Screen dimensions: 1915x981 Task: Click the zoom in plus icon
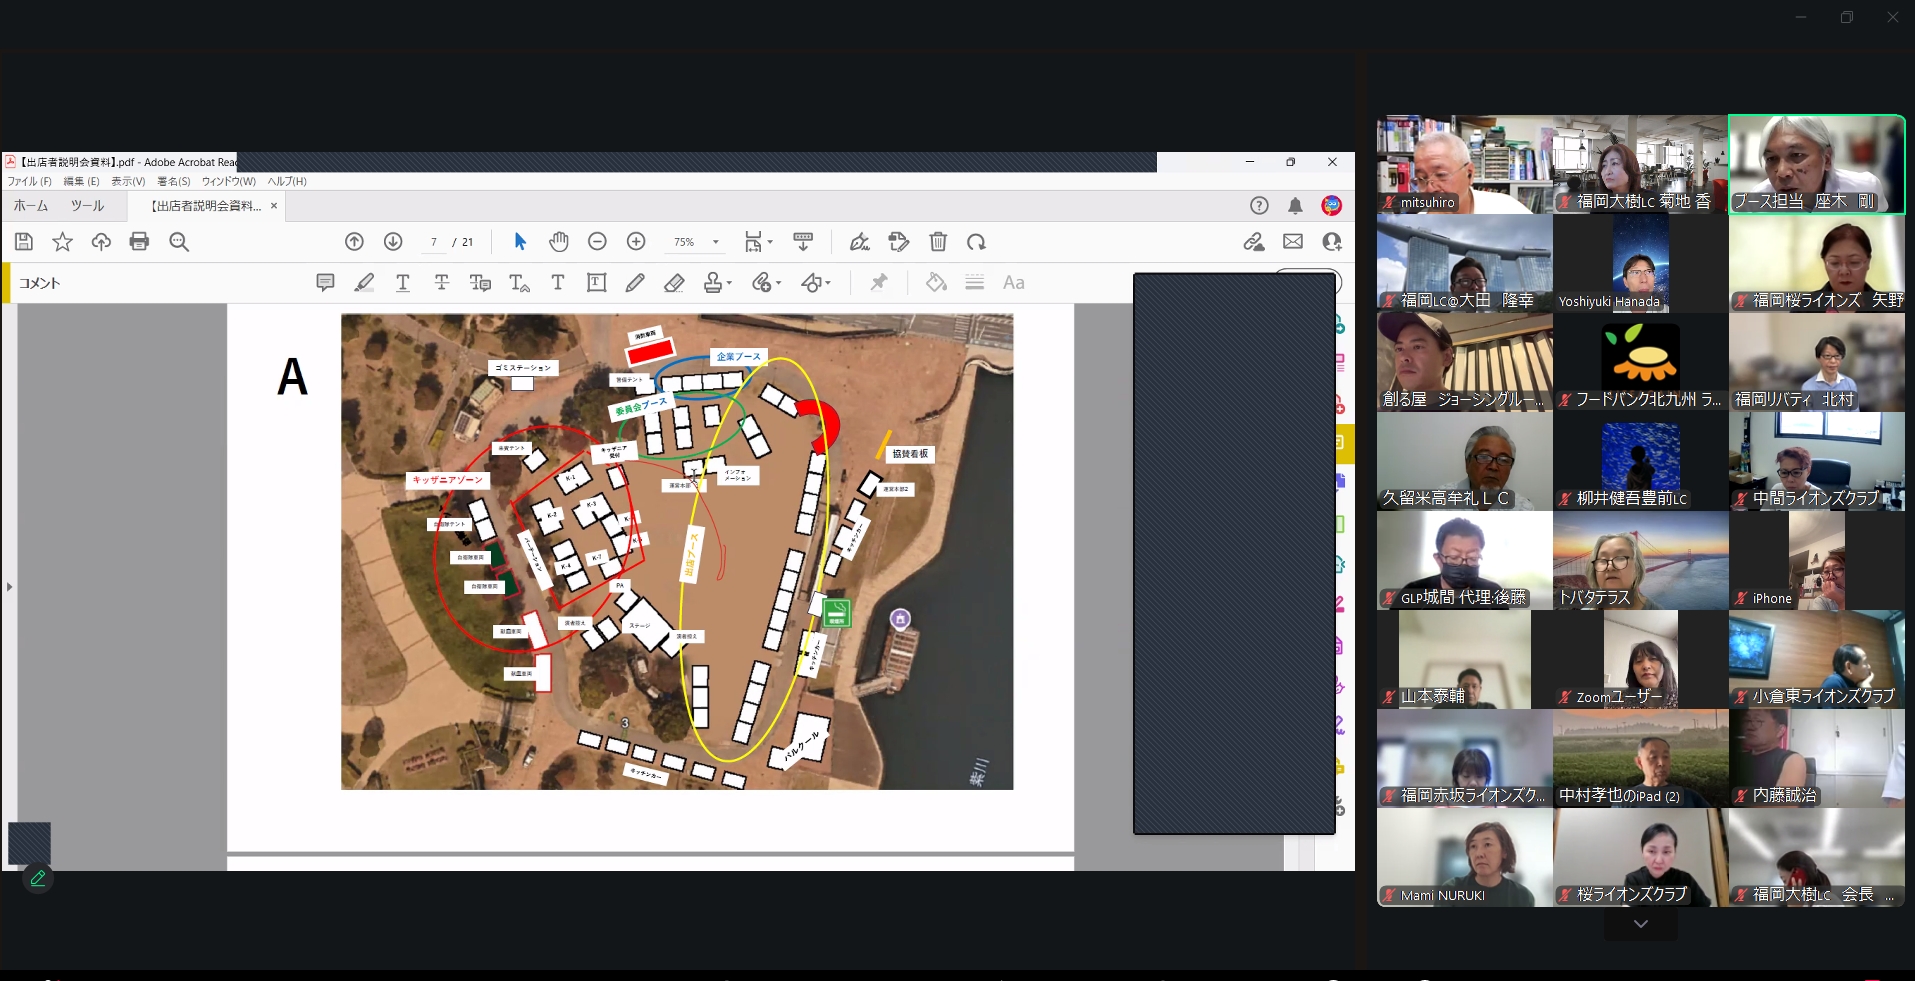pyautogui.click(x=636, y=242)
